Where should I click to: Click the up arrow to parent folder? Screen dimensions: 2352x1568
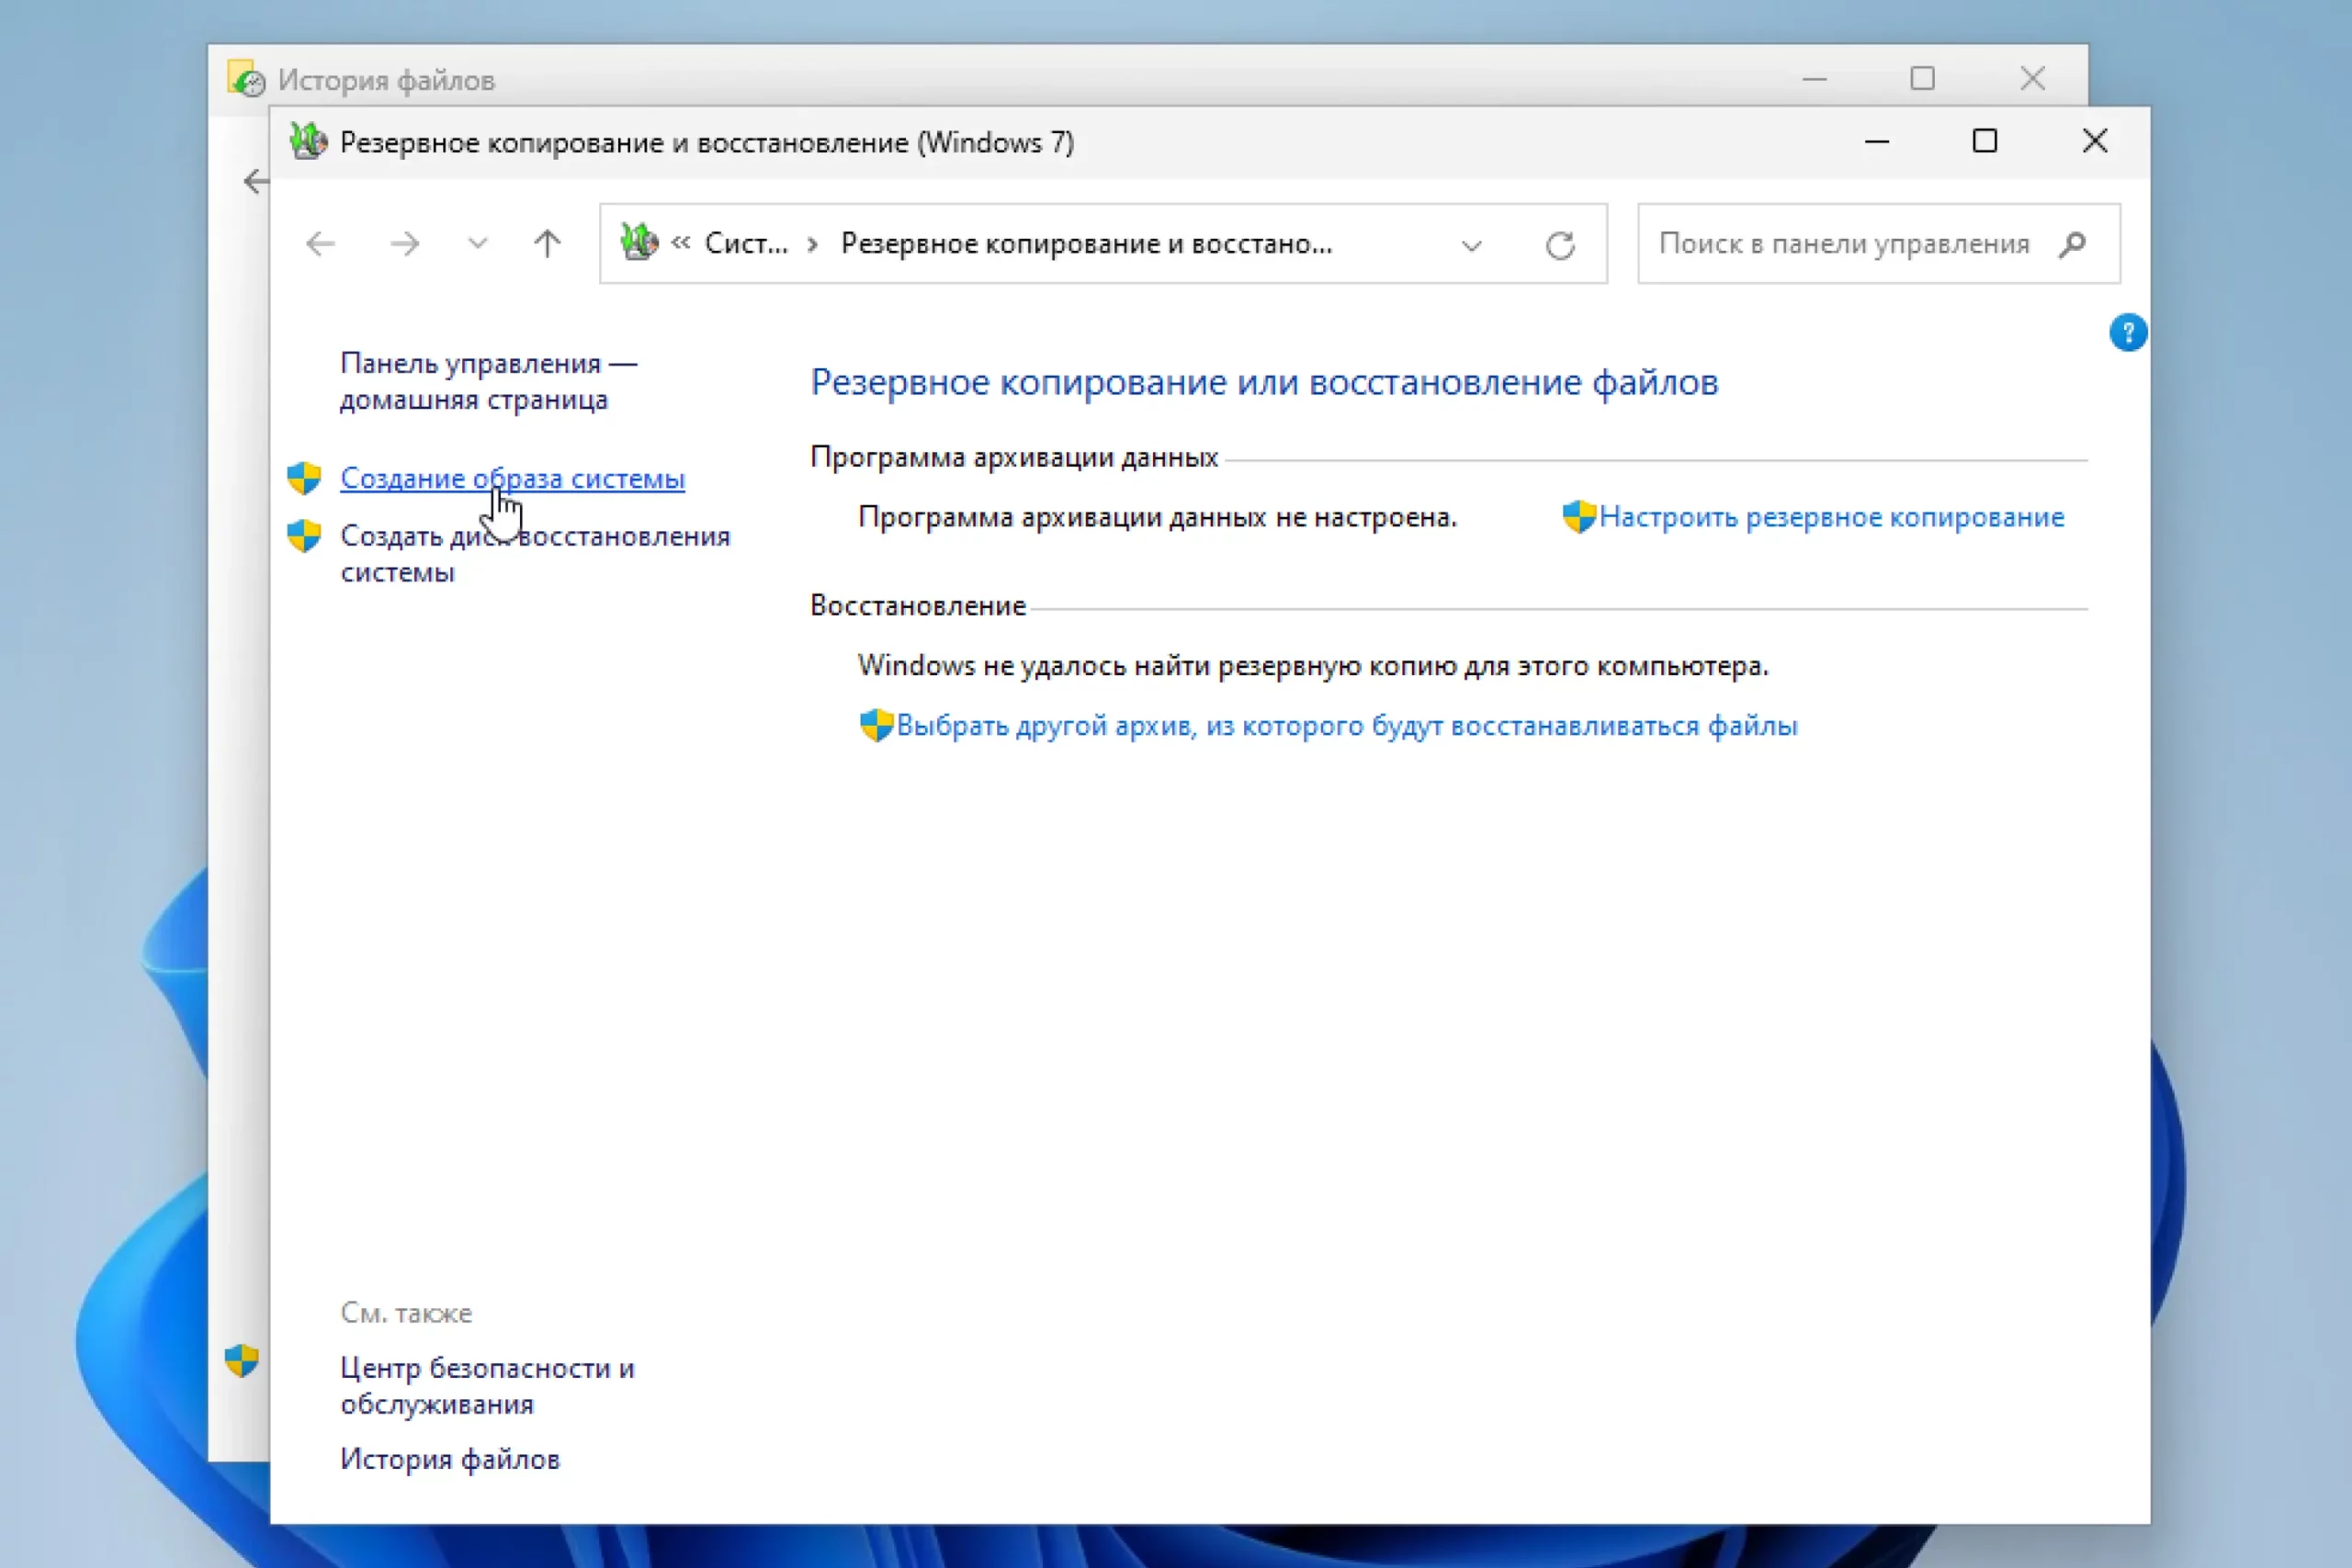click(x=547, y=244)
